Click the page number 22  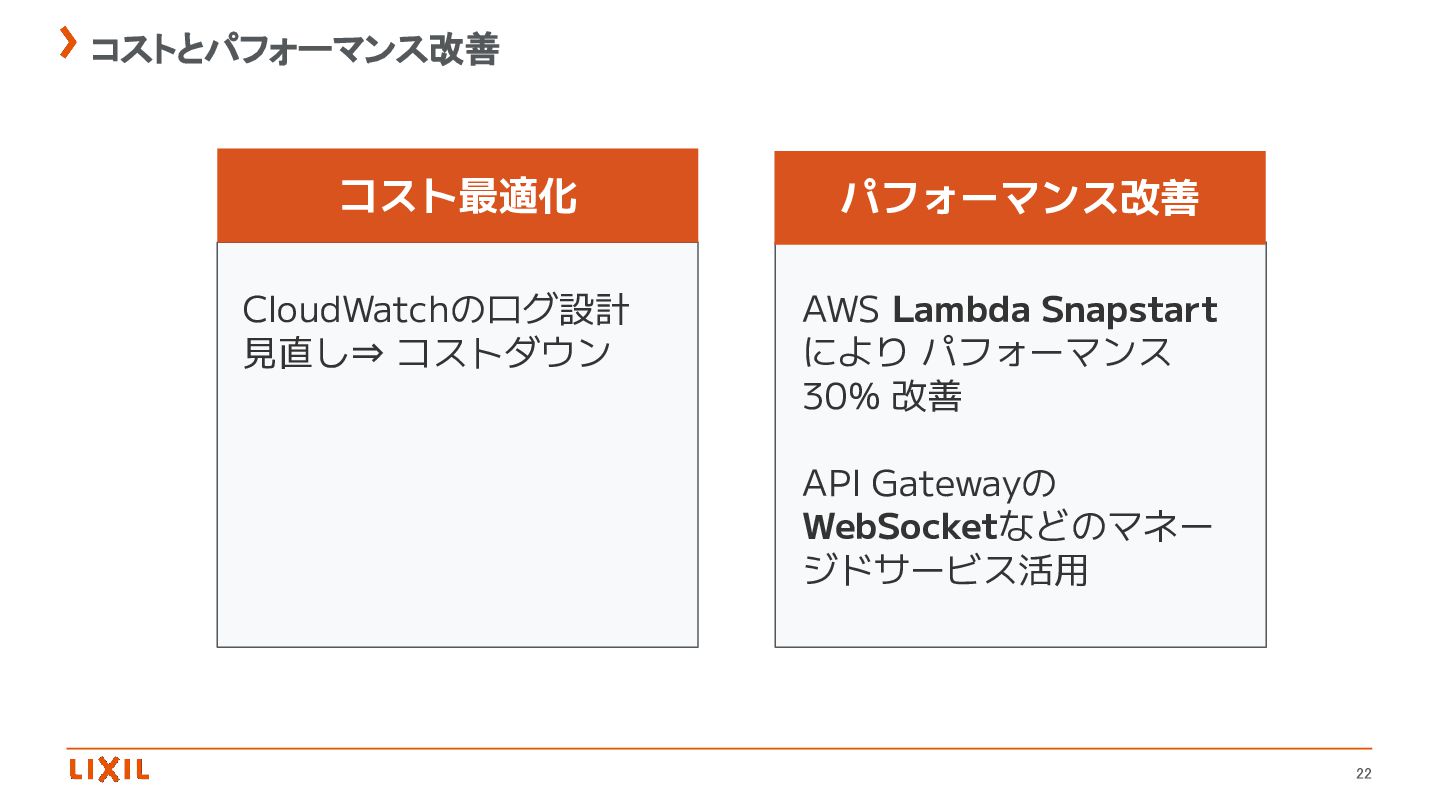pyautogui.click(x=1364, y=774)
